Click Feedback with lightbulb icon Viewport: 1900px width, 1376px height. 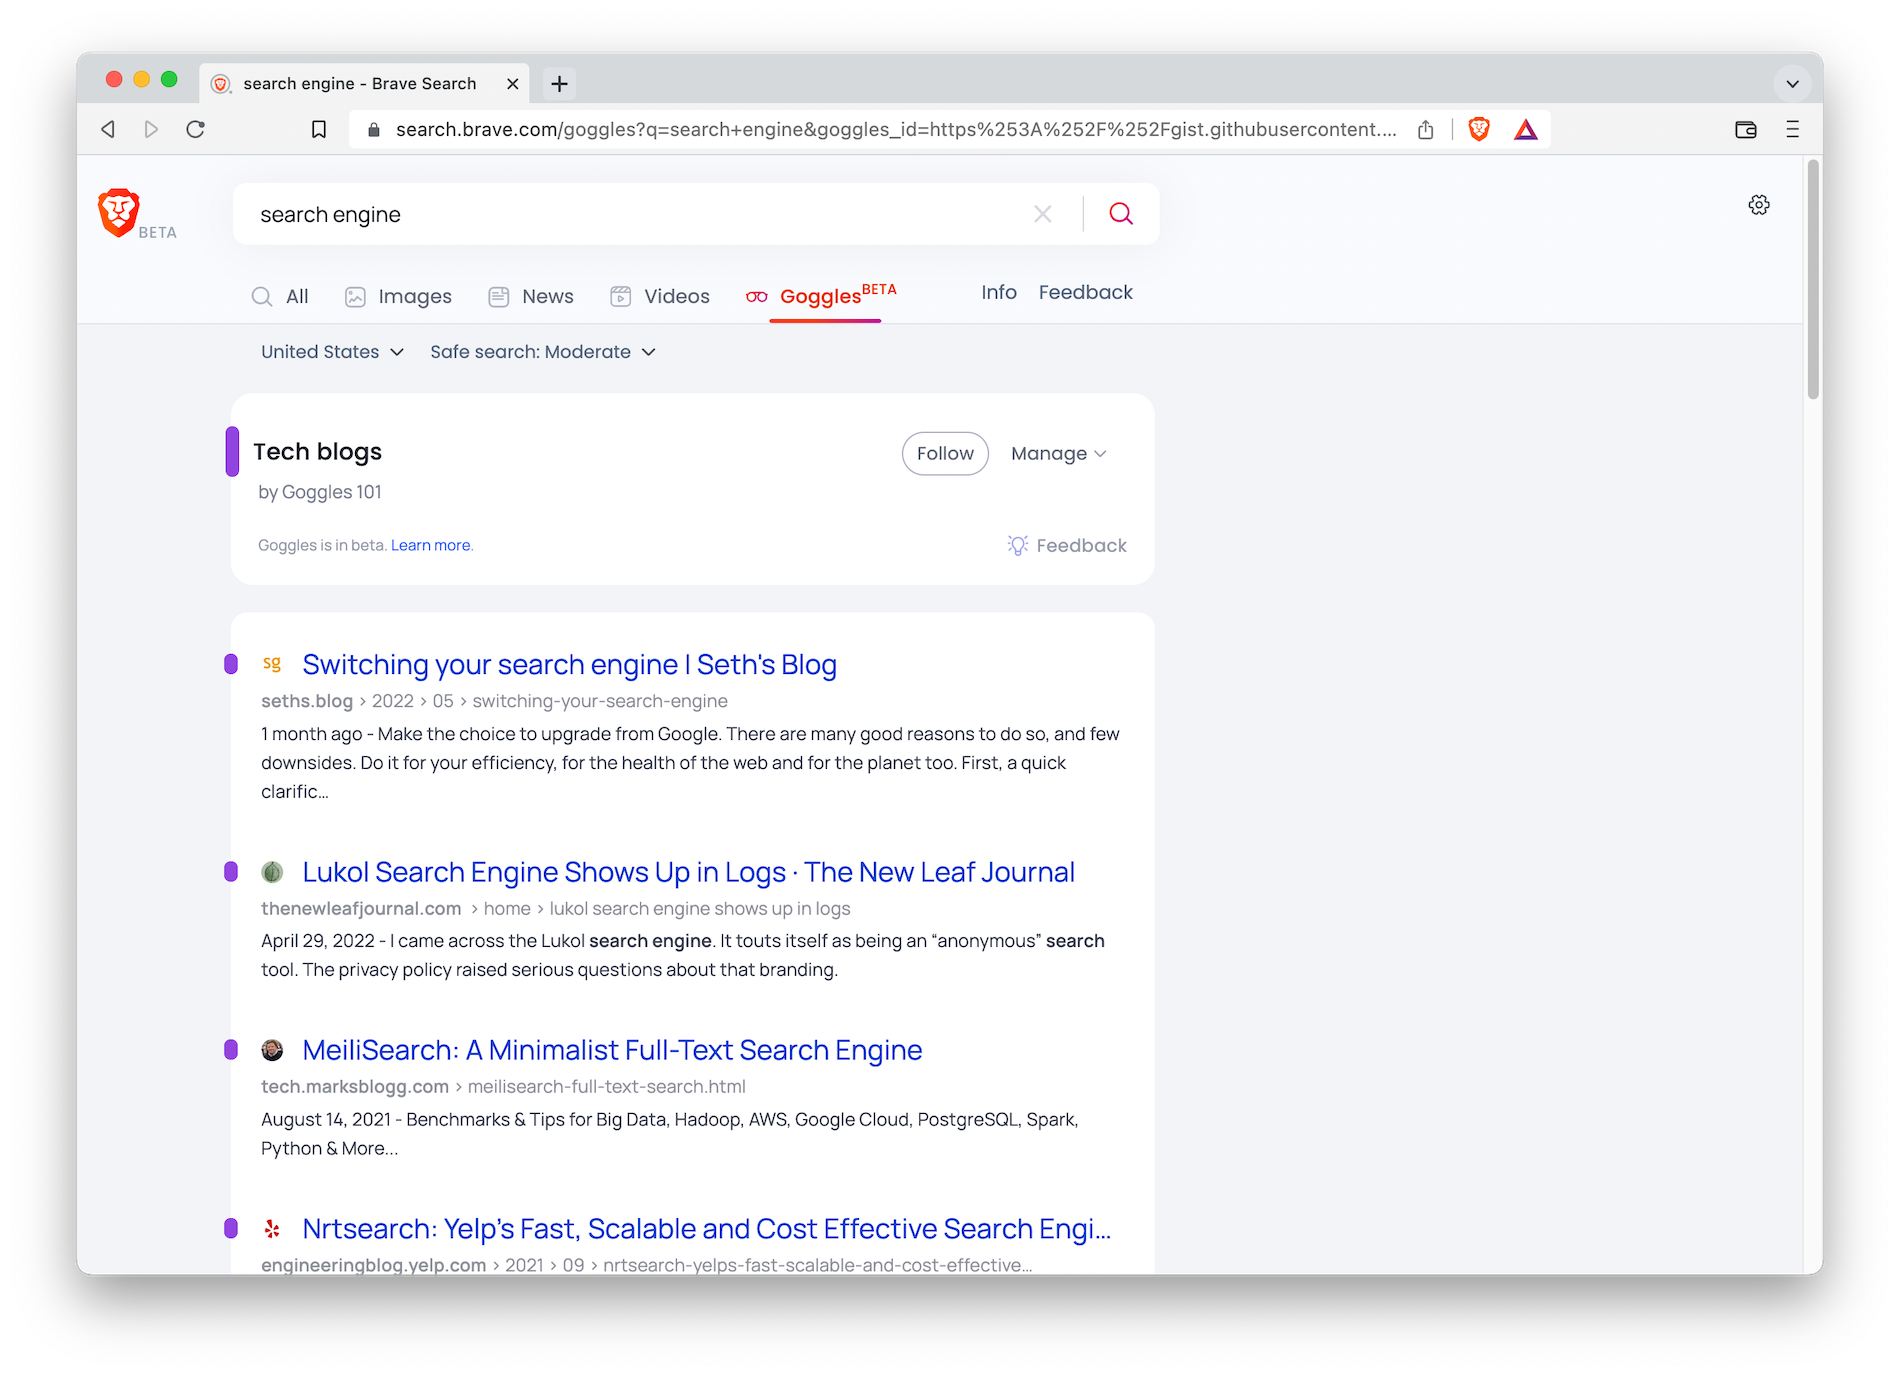pos(1067,545)
